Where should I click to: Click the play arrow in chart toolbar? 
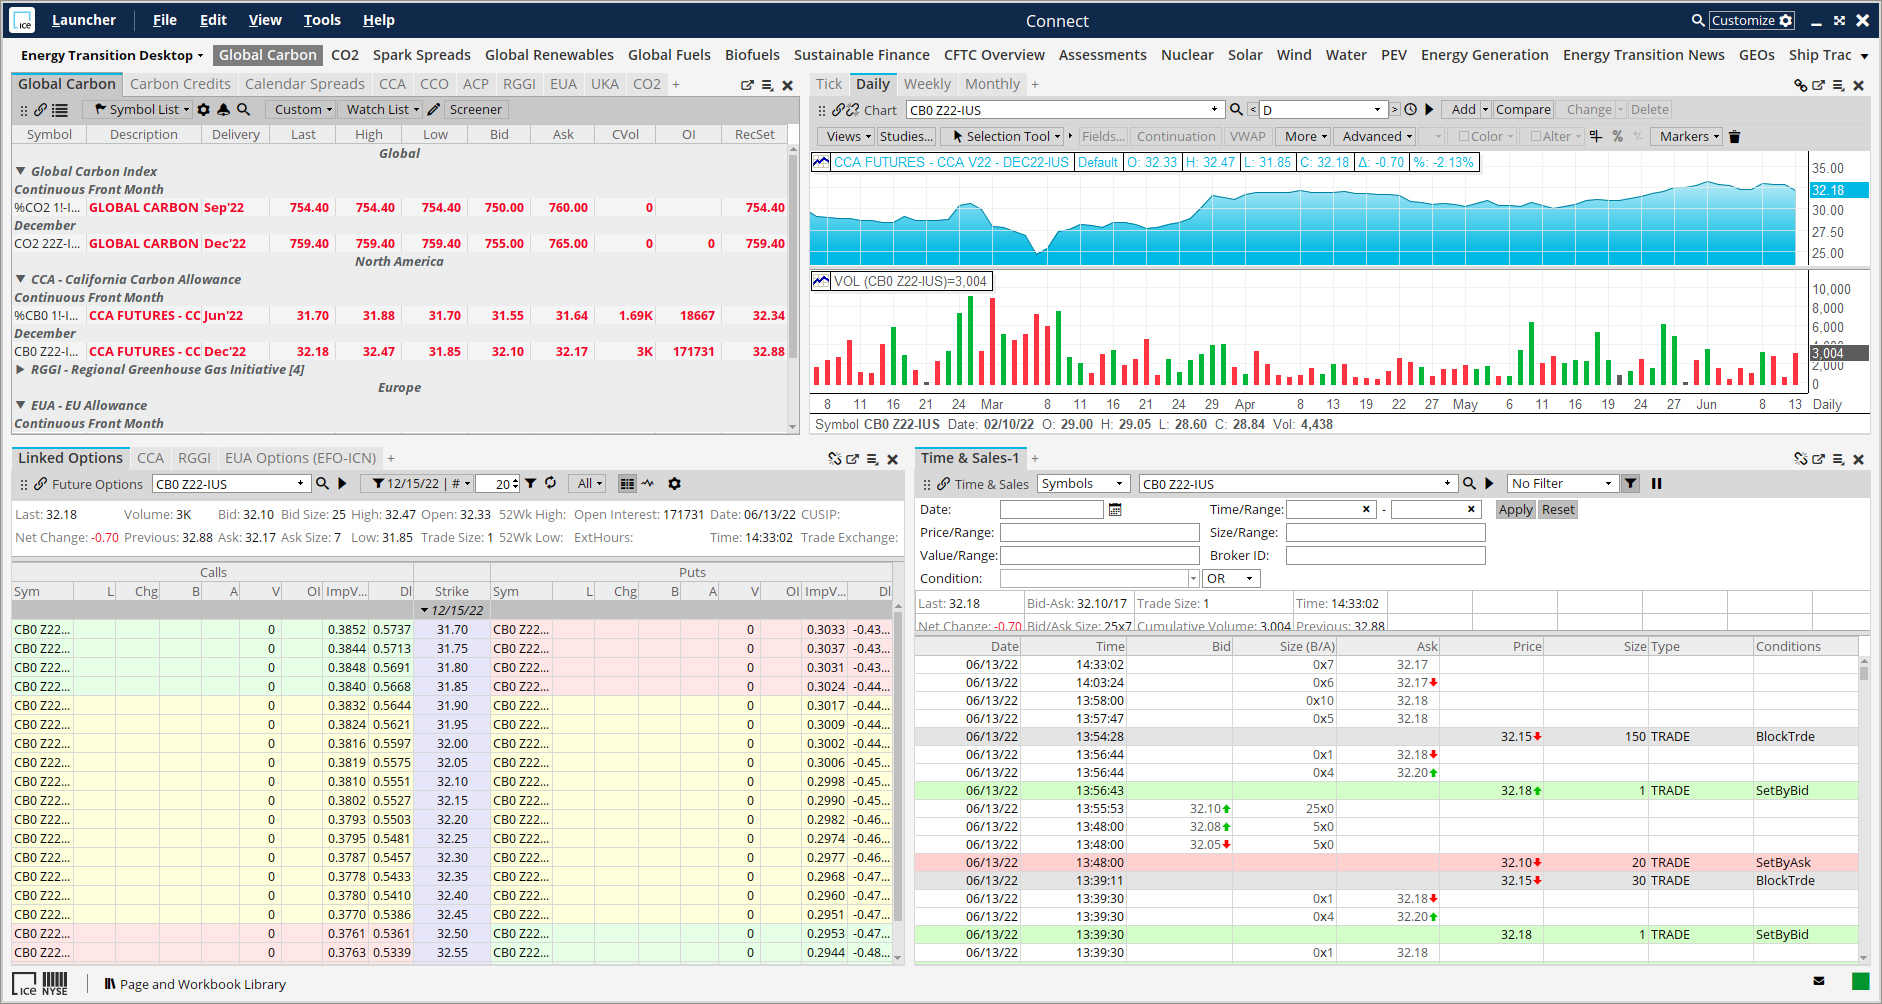pyautogui.click(x=1429, y=110)
